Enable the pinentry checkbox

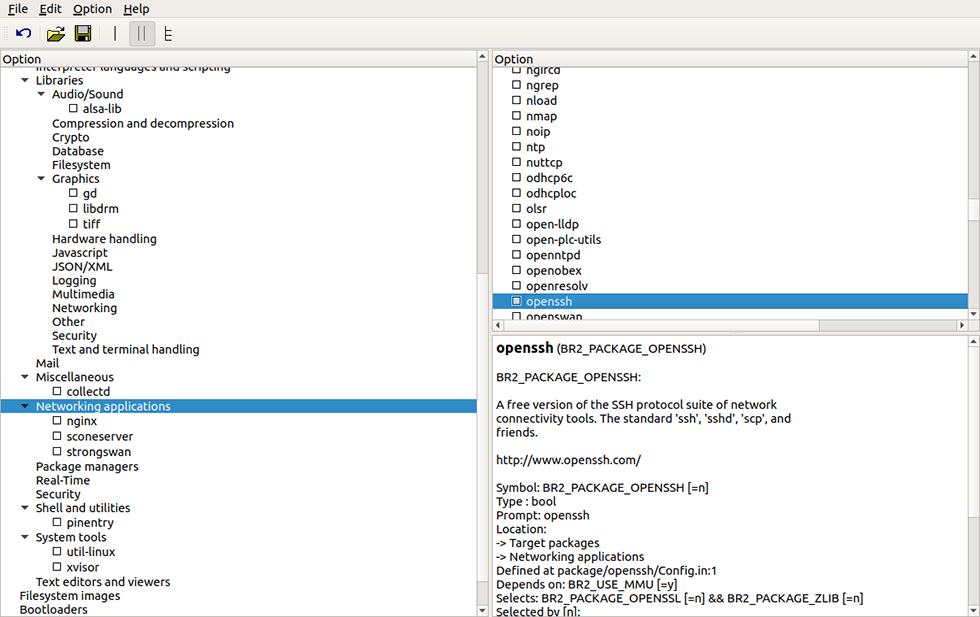pos(57,522)
